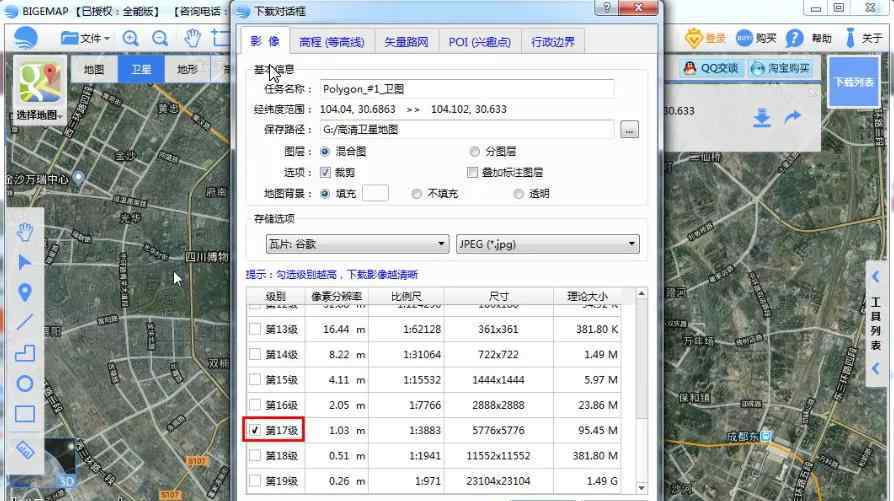The height and width of the screenshot is (501, 894).
Task: Open the 矢量路网 tab
Action: 406,42
